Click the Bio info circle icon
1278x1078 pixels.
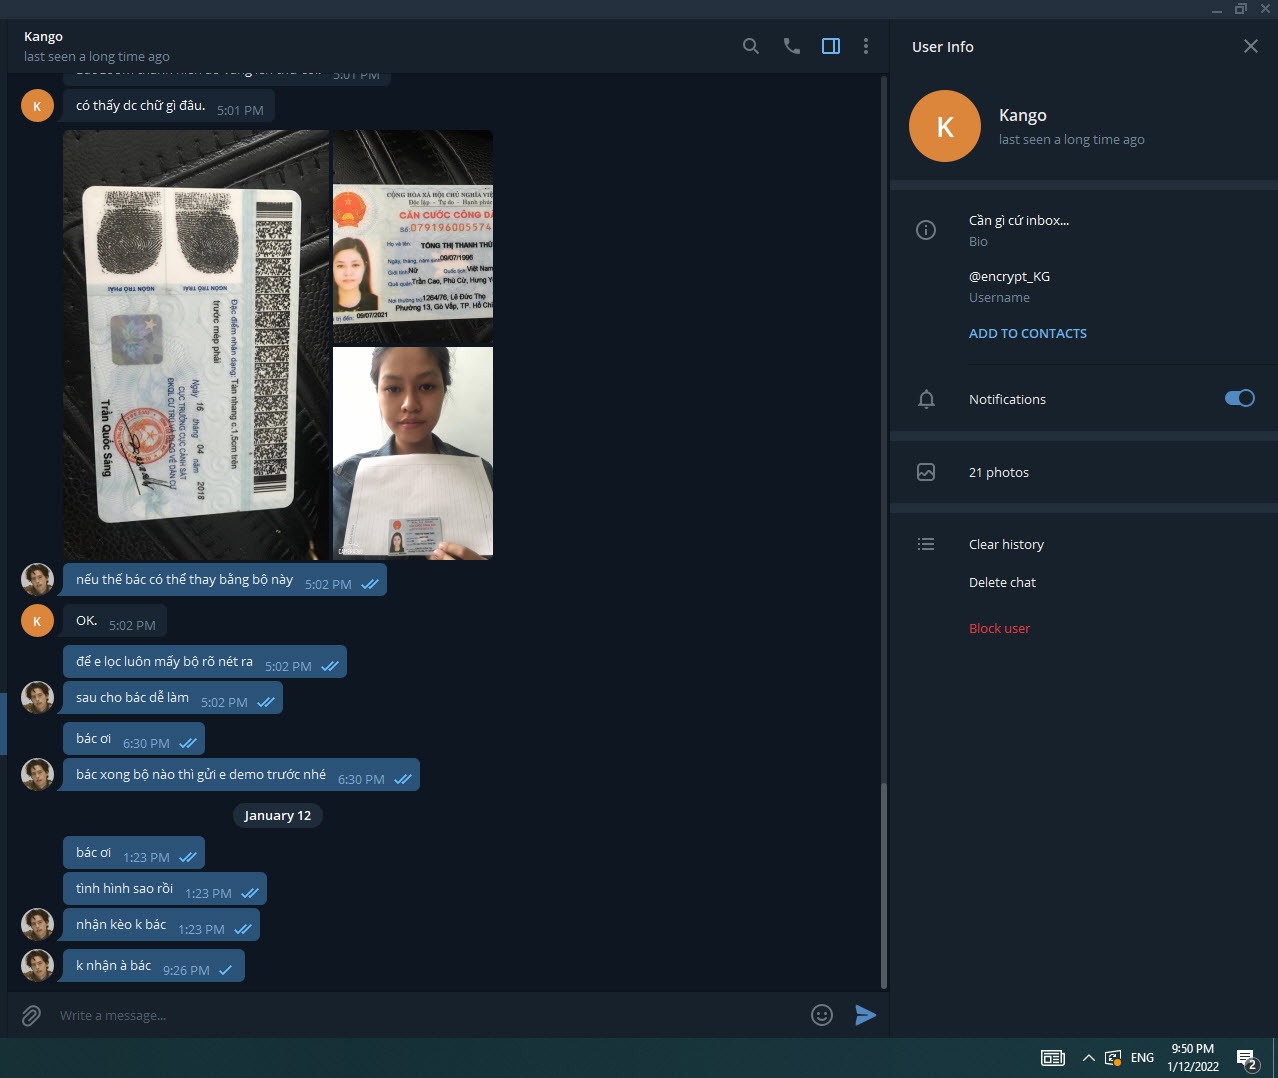926,230
